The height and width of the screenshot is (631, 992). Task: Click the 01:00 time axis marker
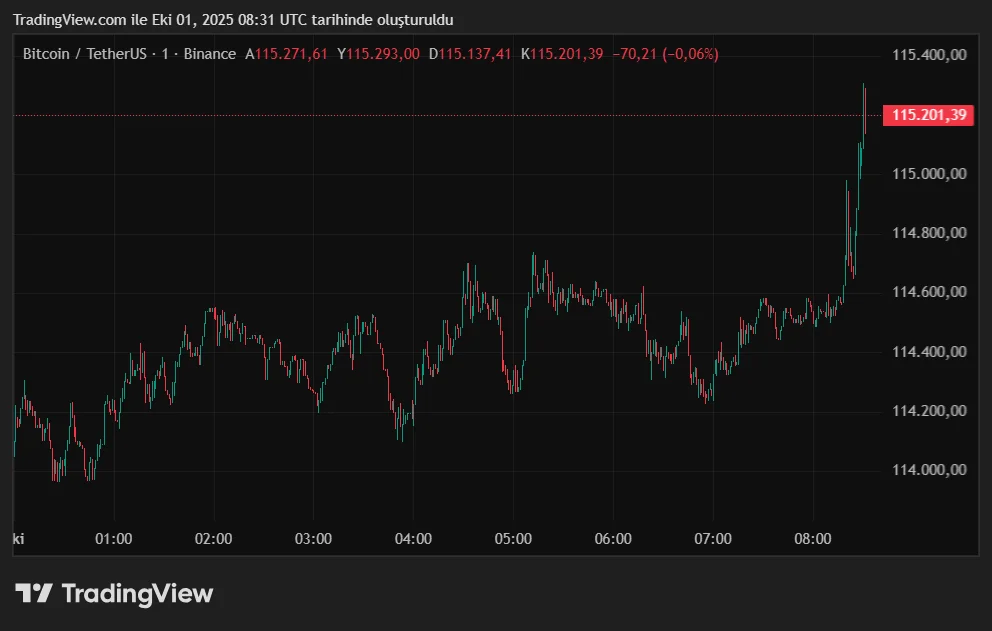113,538
